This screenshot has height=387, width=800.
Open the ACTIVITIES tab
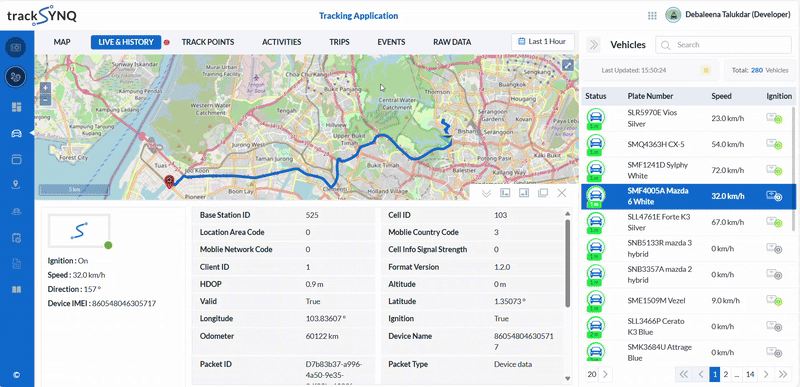(x=282, y=42)
